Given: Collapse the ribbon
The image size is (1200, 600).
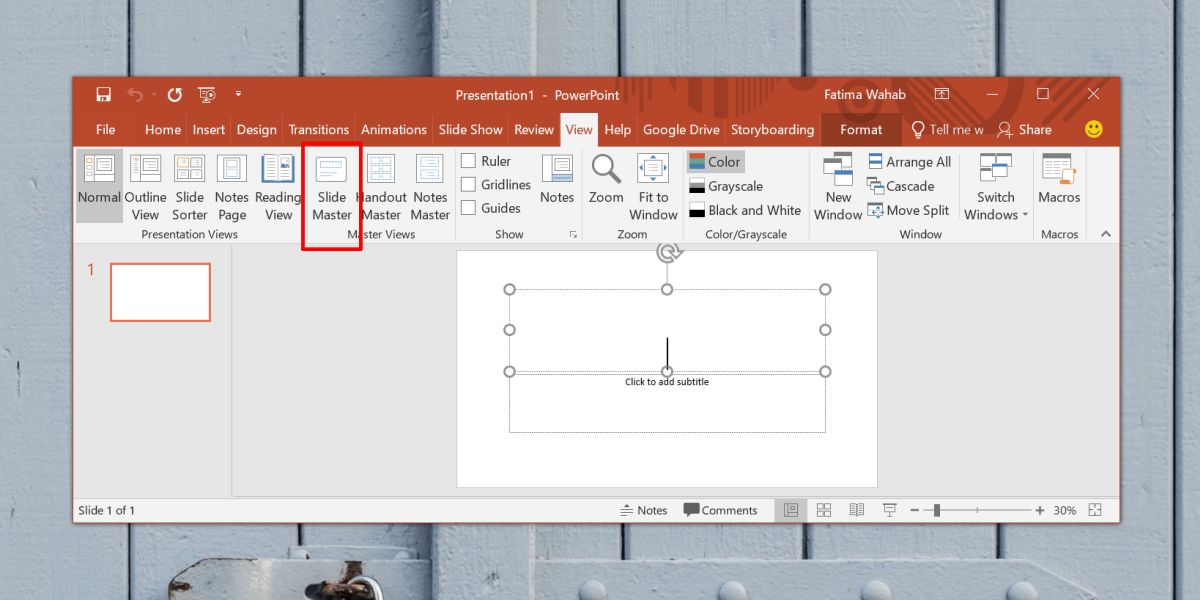Looking at the screenshot, I should pos(1105,233).
